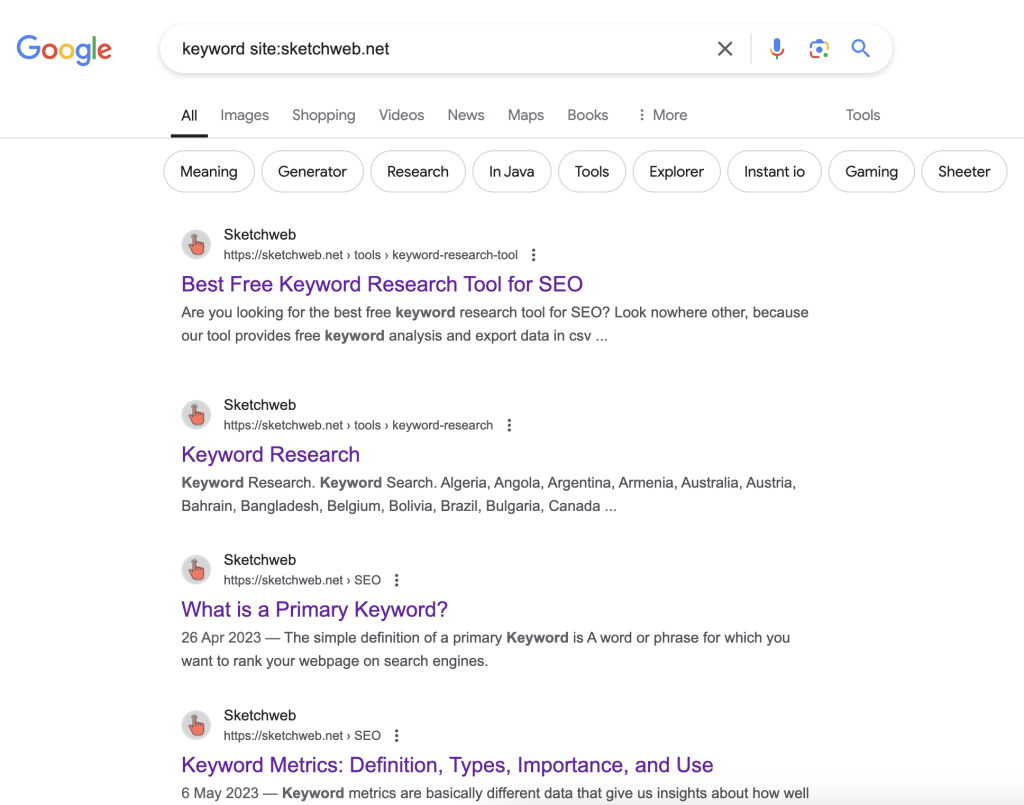
Task: Apply the Explorer suggestion chip
Action: (677, 172)
